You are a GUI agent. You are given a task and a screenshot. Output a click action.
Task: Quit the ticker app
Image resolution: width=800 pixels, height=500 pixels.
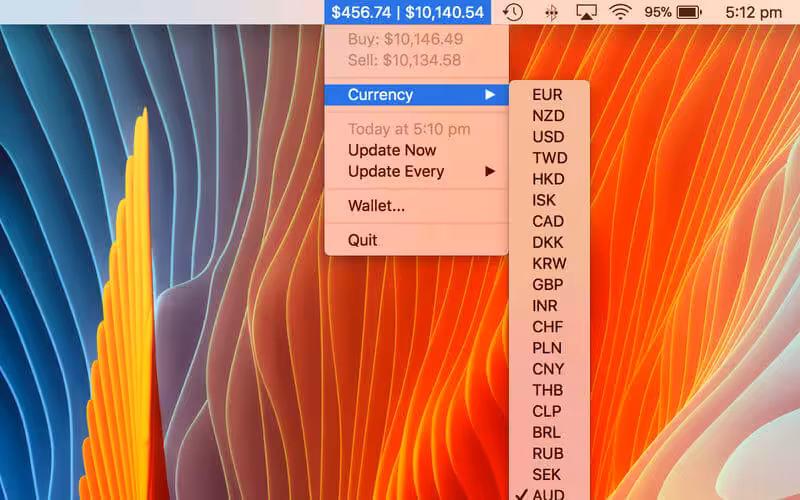pos(363,240)
